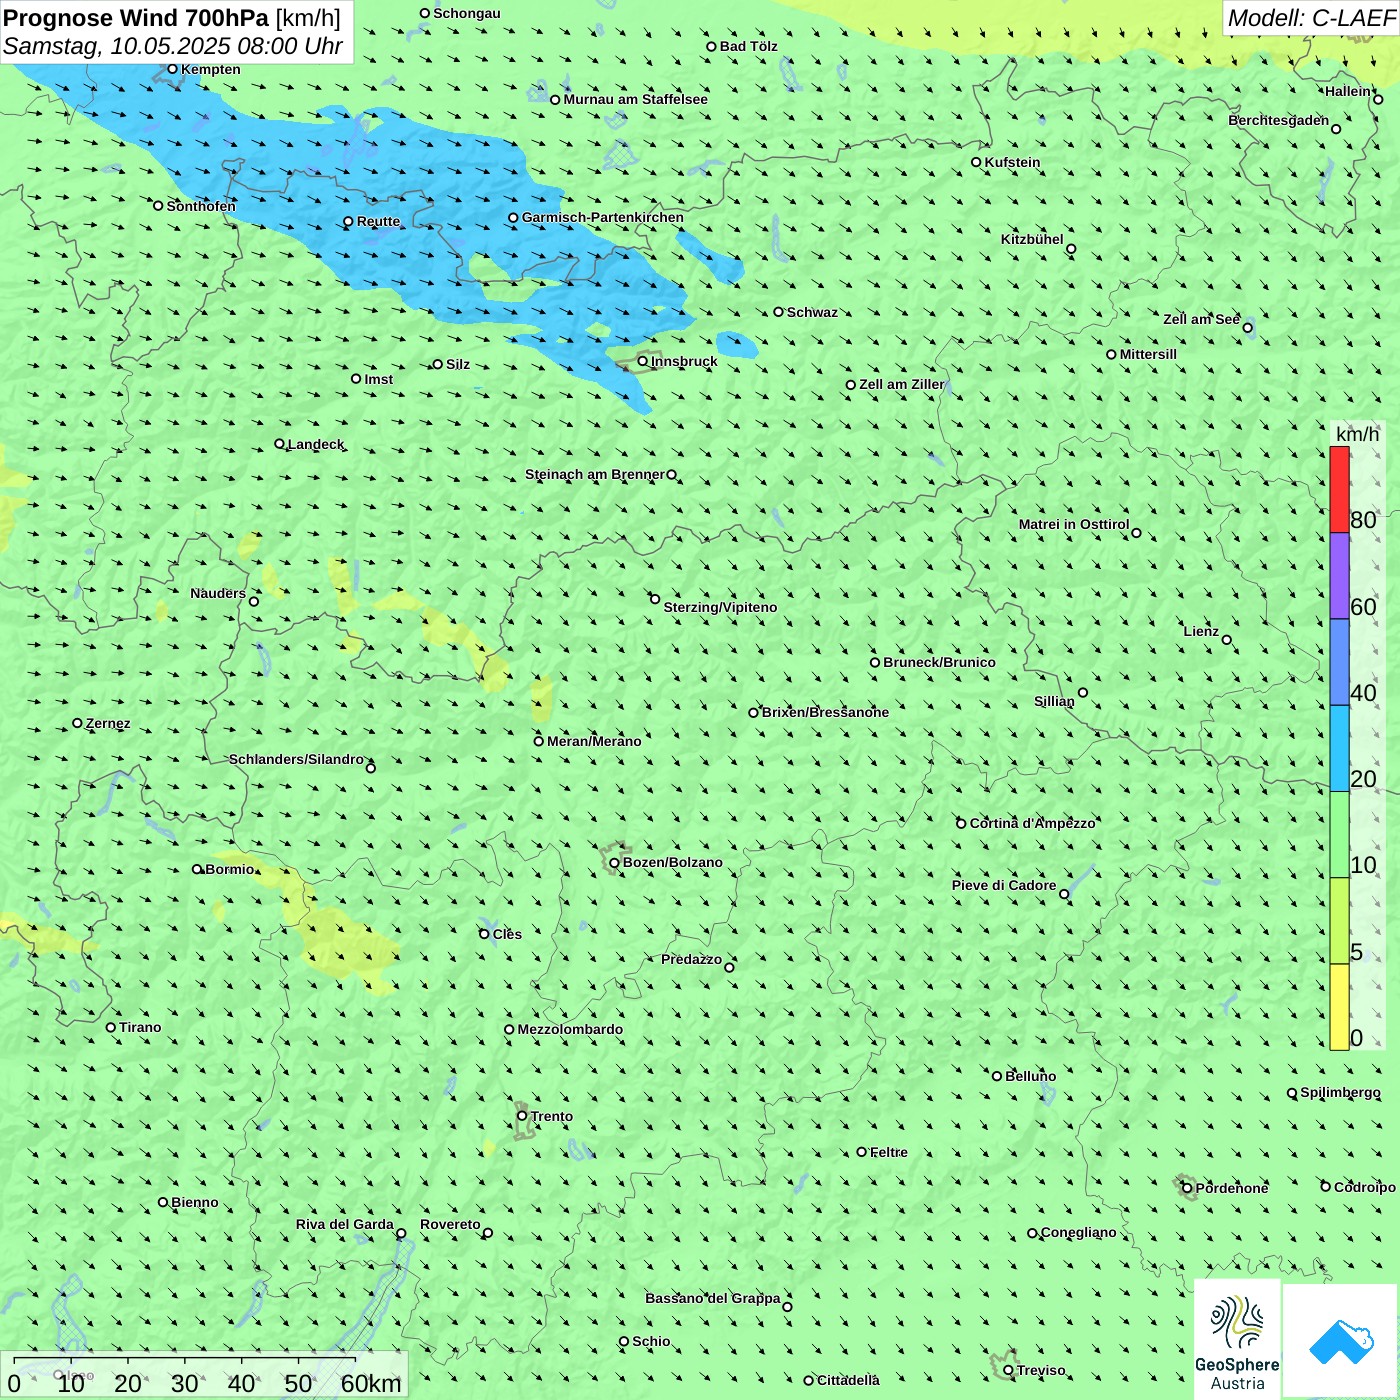Screen dimensions: 1400x1400
Task: Click the Bienno label
Action: click(x=194, y=1202)
